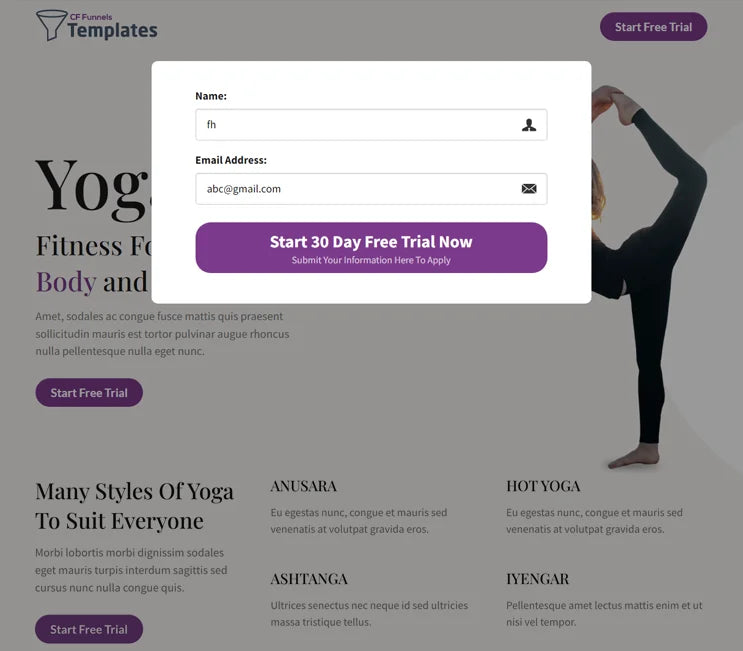Click Start Free Trial under Many Styles
The width and height of the screenshot is (743, 651).
click(89, 629)
